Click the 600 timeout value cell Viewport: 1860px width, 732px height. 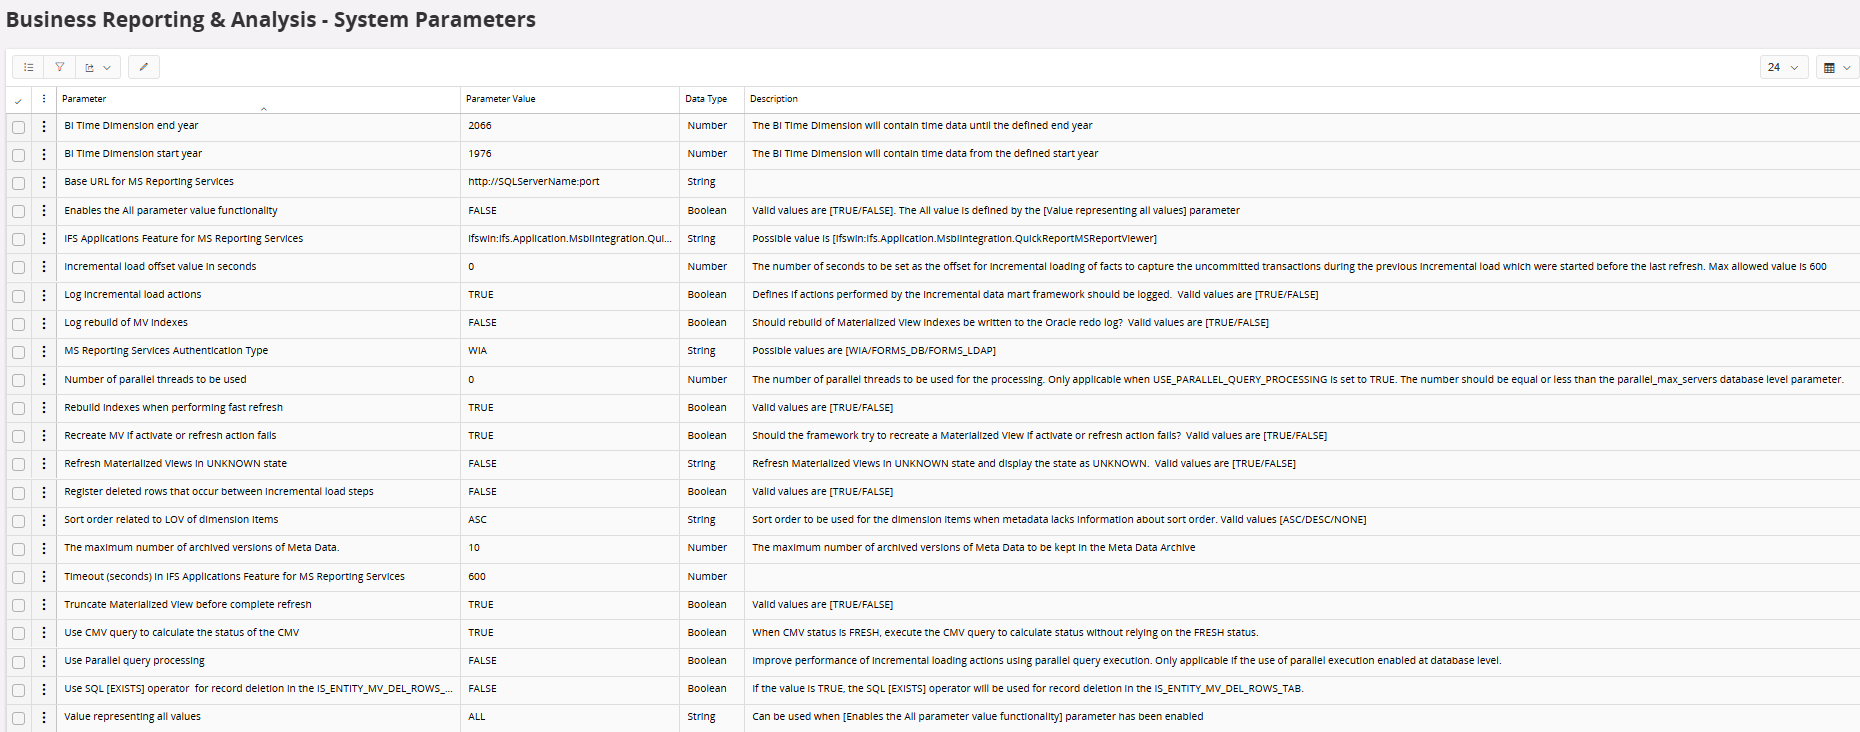pos(570,576)
